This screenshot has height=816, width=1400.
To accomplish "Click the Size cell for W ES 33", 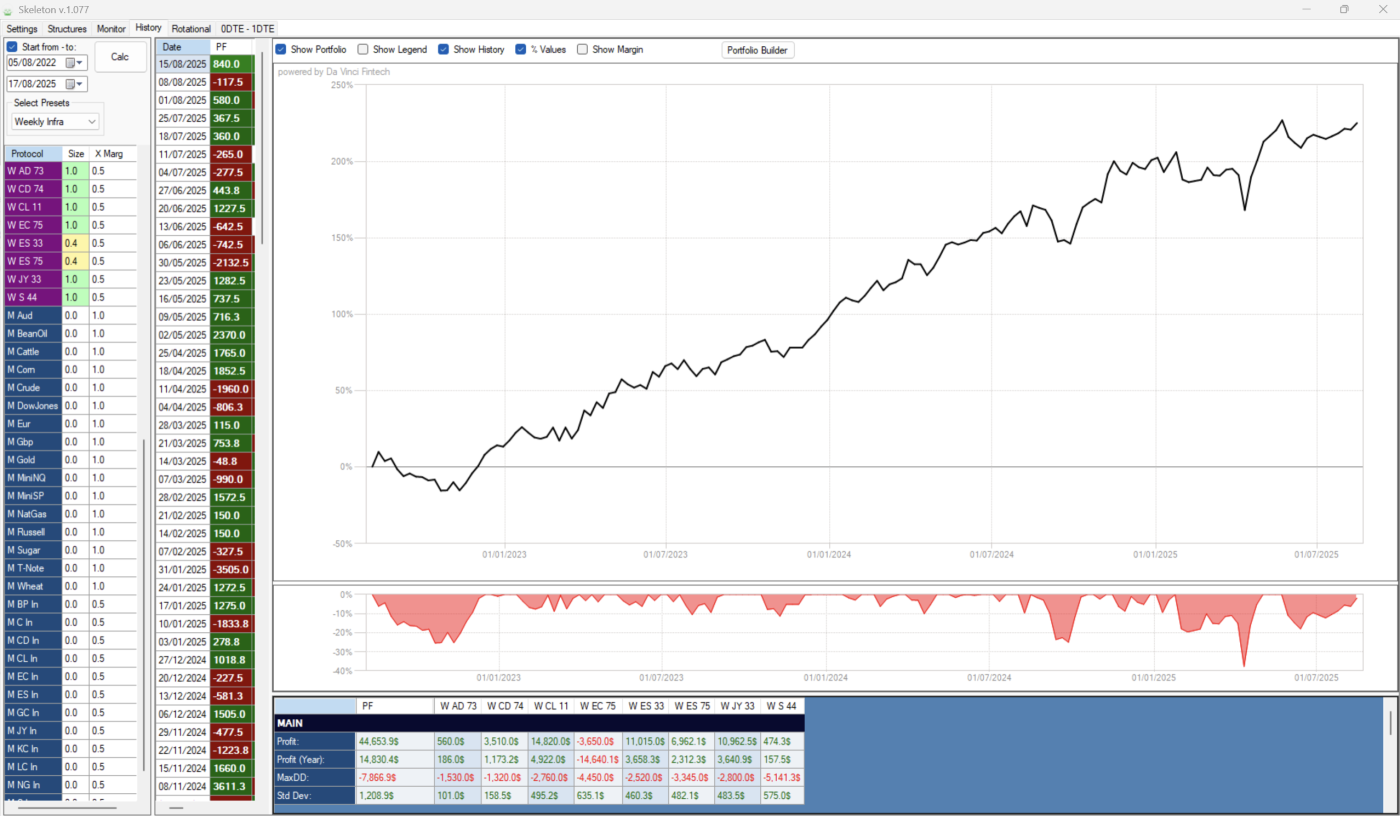I will pos(75,243).
